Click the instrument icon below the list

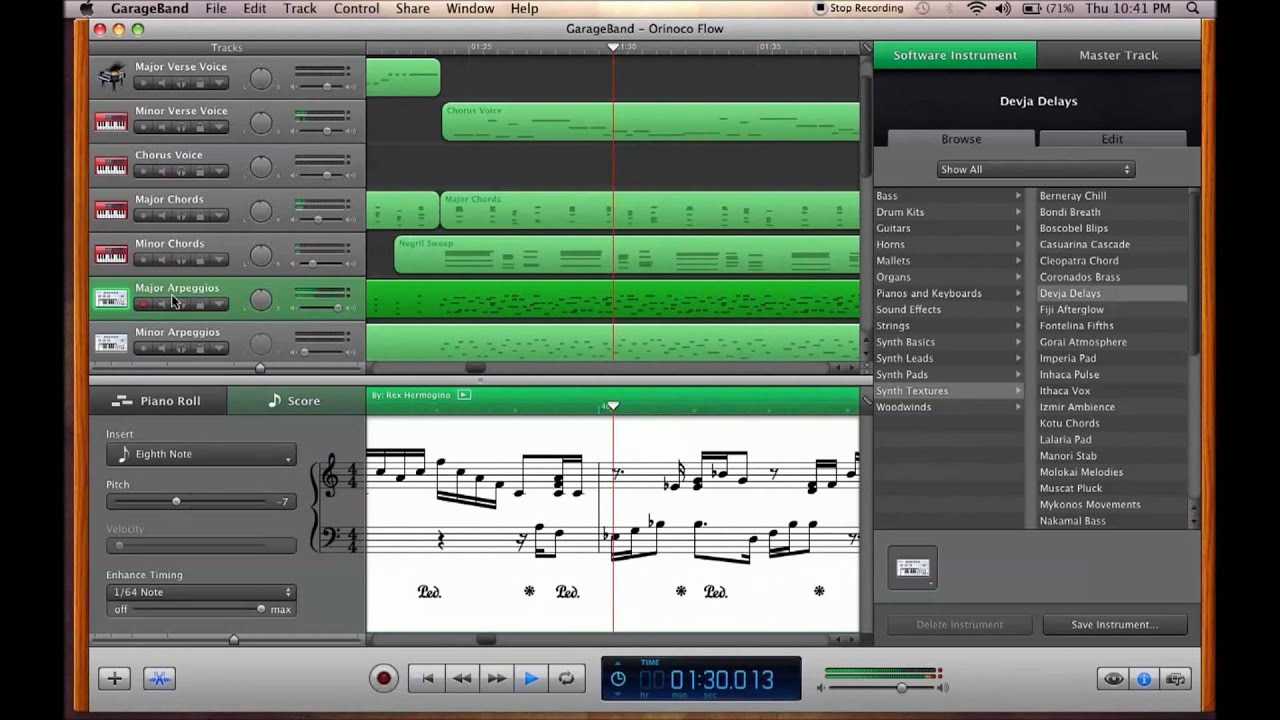(912, 568)
